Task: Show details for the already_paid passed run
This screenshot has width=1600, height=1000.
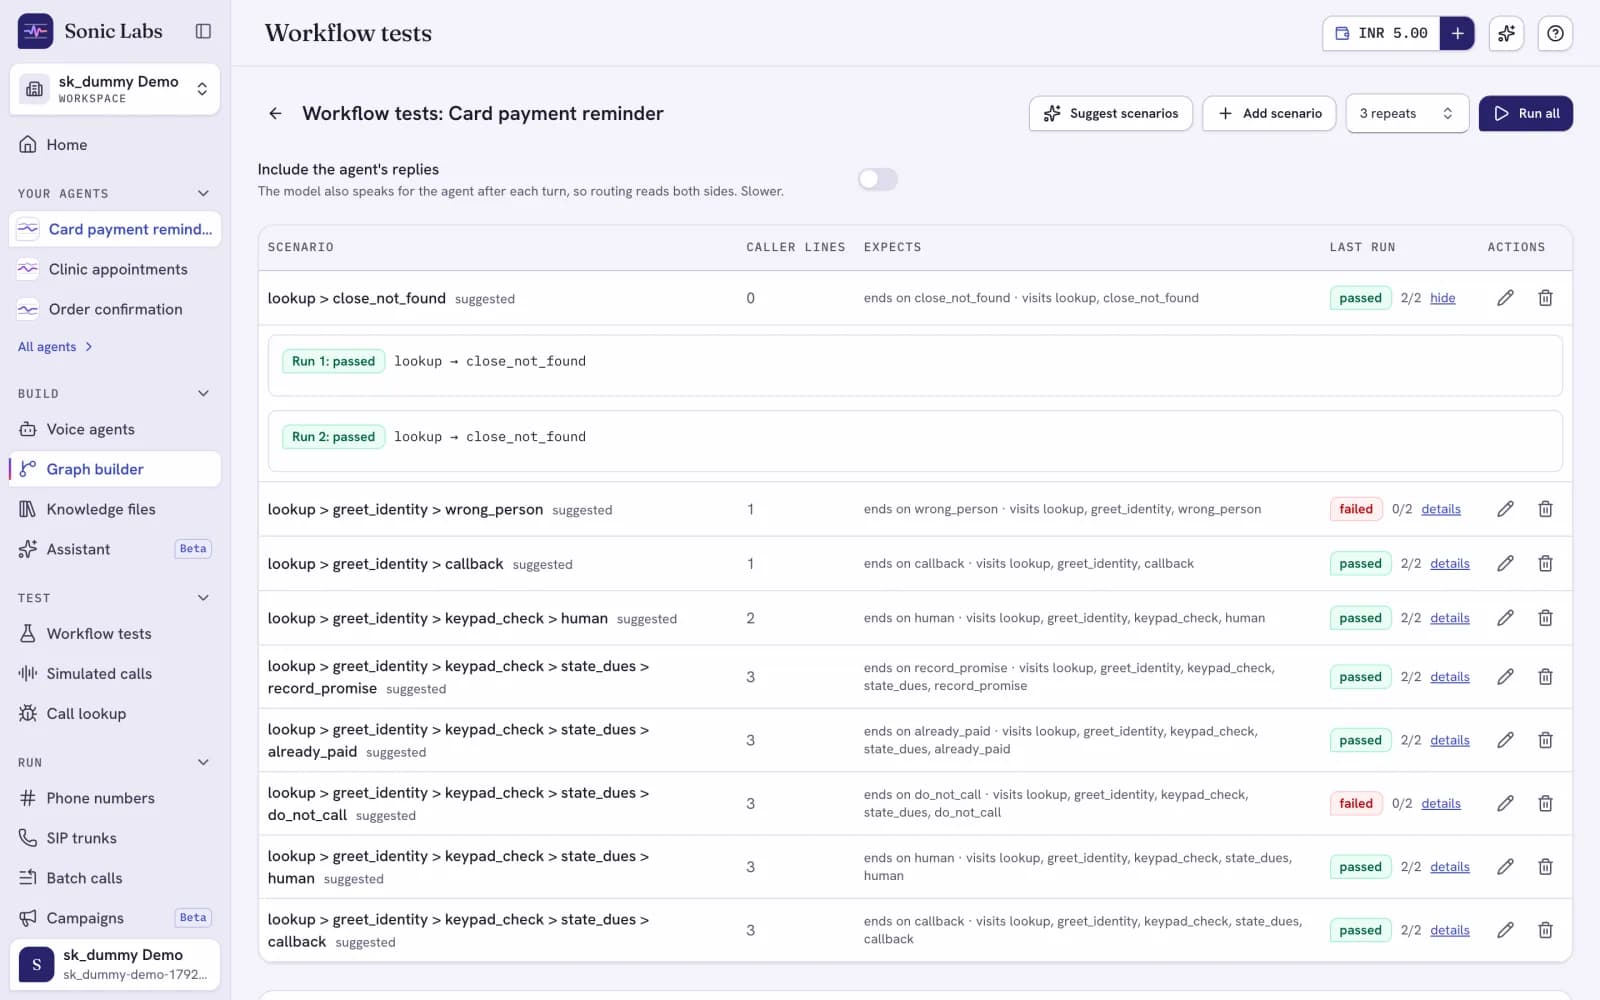Action: tap(1449, 740)
